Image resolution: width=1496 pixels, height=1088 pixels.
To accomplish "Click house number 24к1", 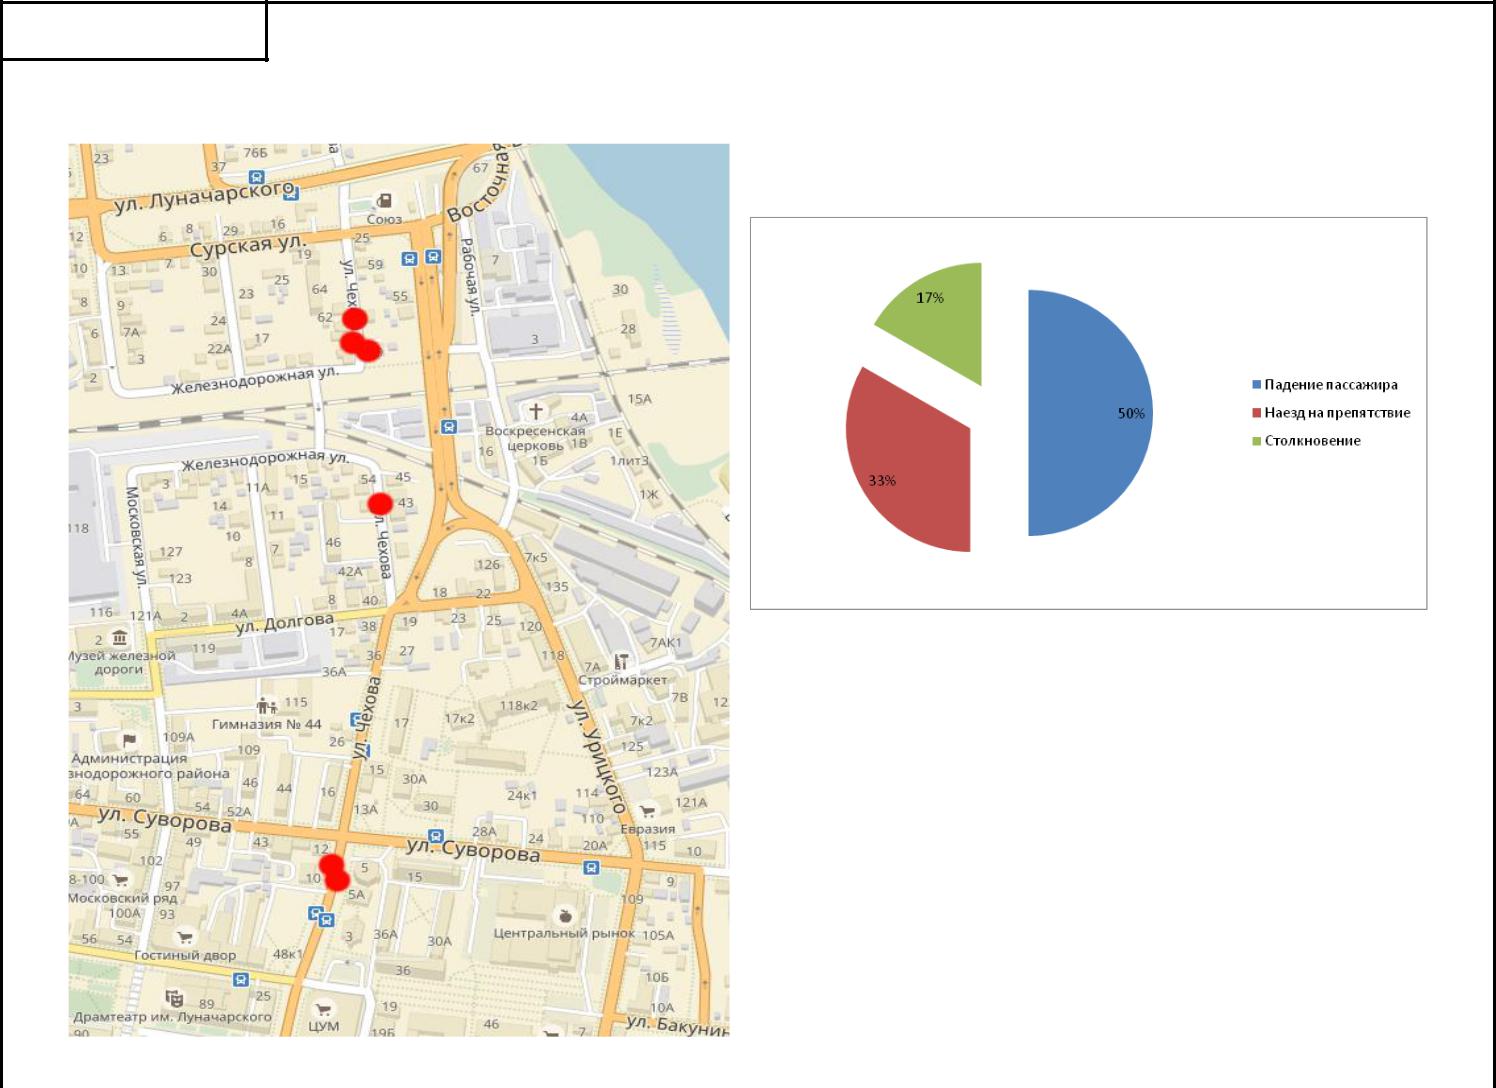I will [521, 795].
